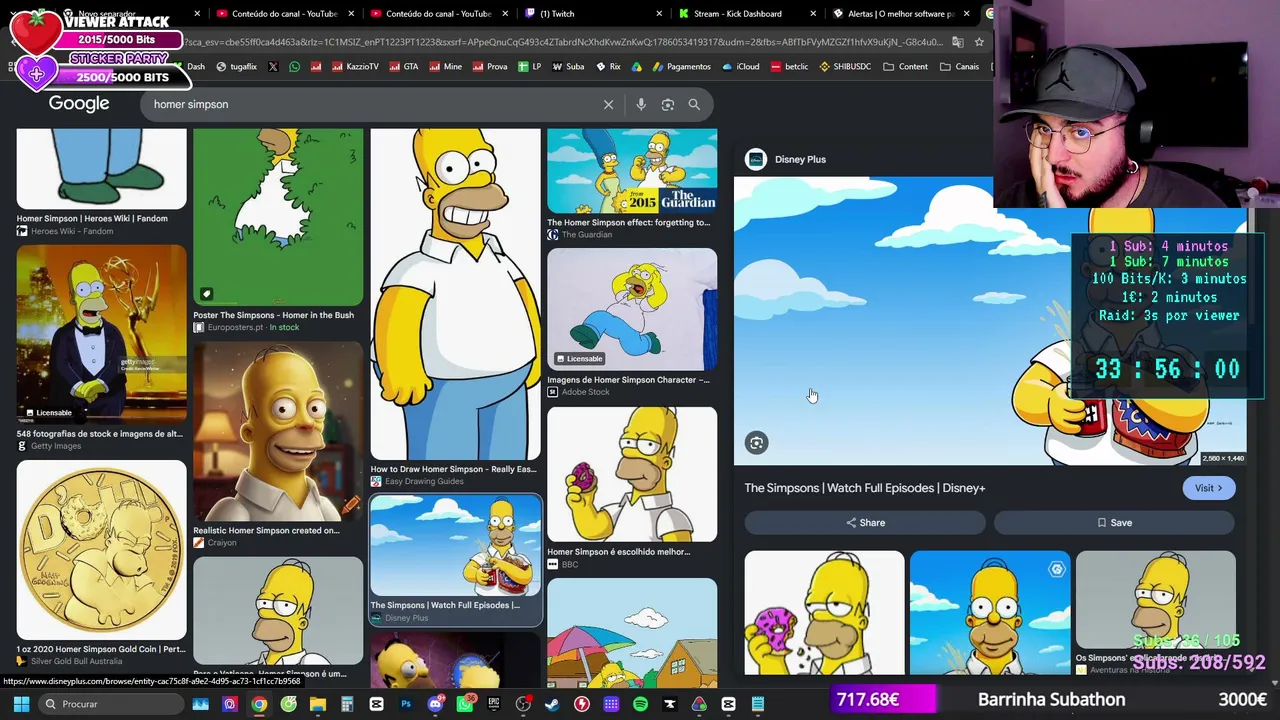Image resolution: width=1280 pixels, height=720 pixels.
Task: Open the Prova bookmark
Action: 490,67
